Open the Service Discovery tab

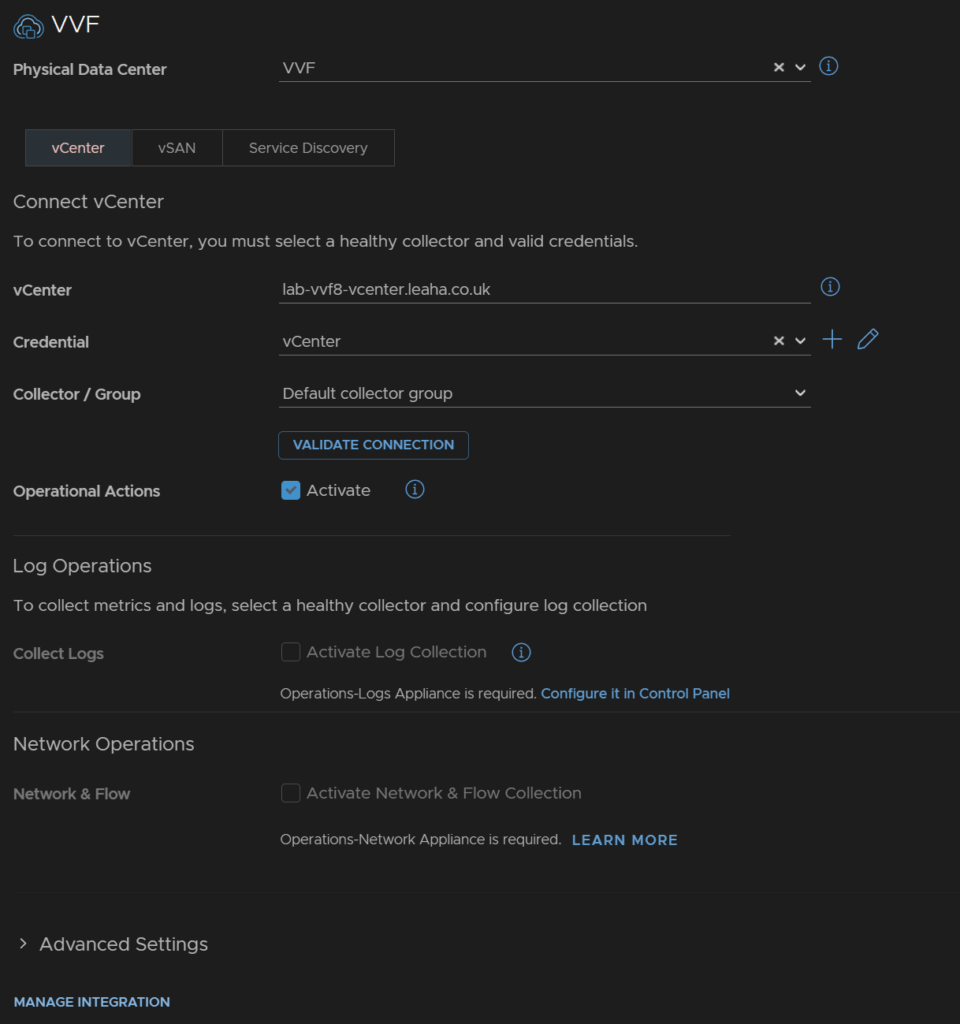tap(308, 148)
